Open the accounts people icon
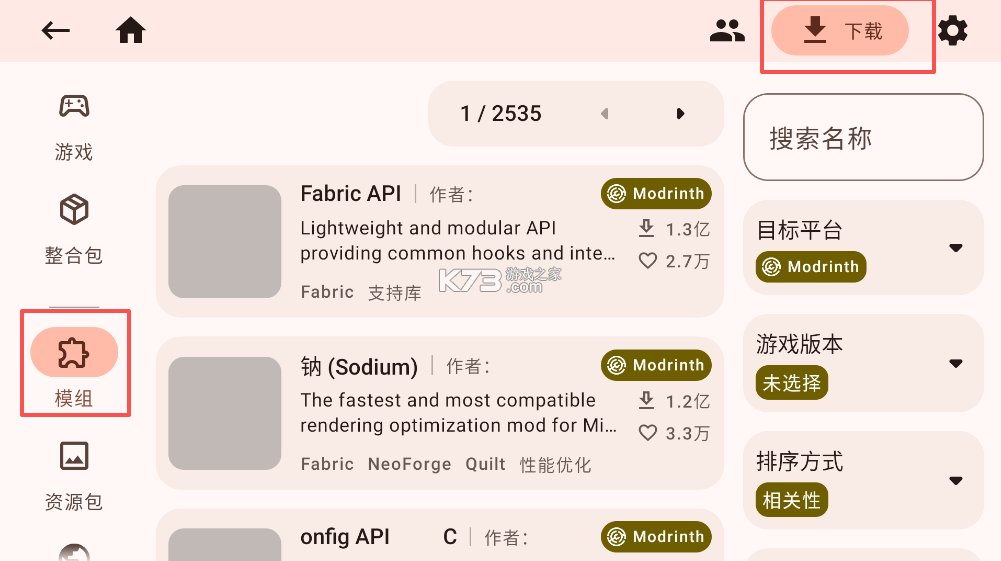The width and height of the screenshot is (1001, 561). click(727, 31)
